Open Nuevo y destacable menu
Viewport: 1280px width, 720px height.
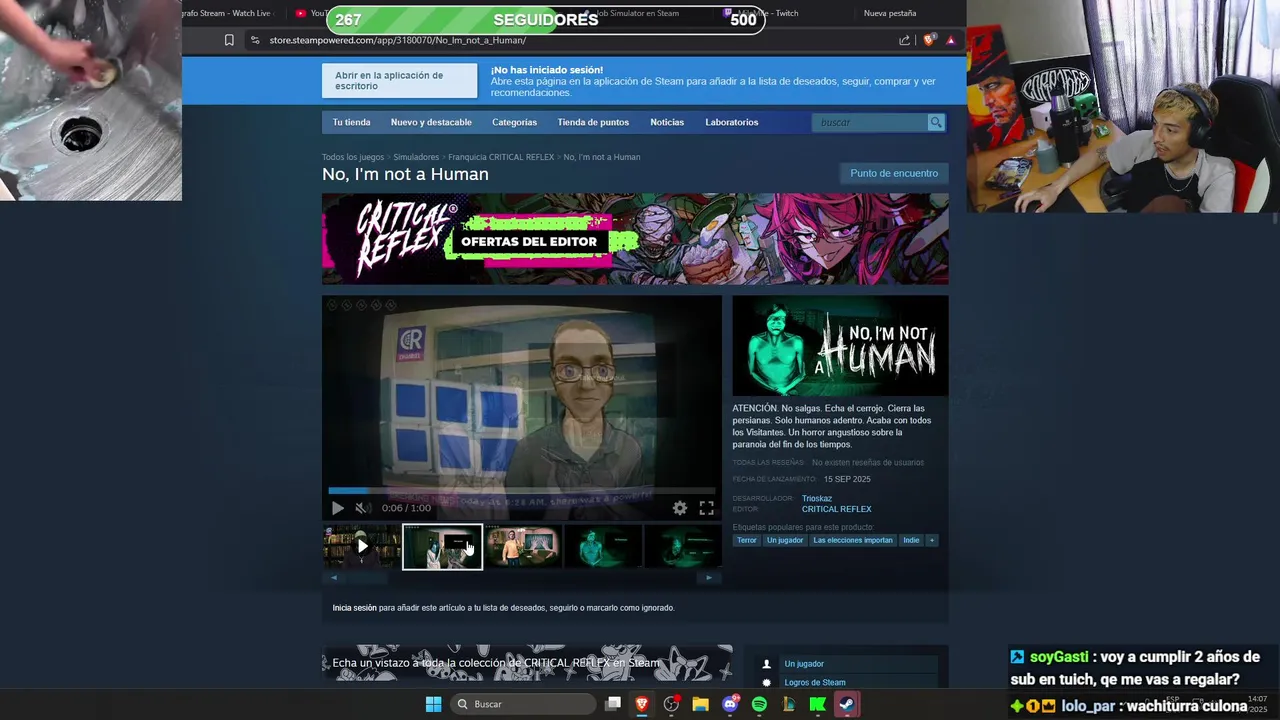tap(431, 122)
